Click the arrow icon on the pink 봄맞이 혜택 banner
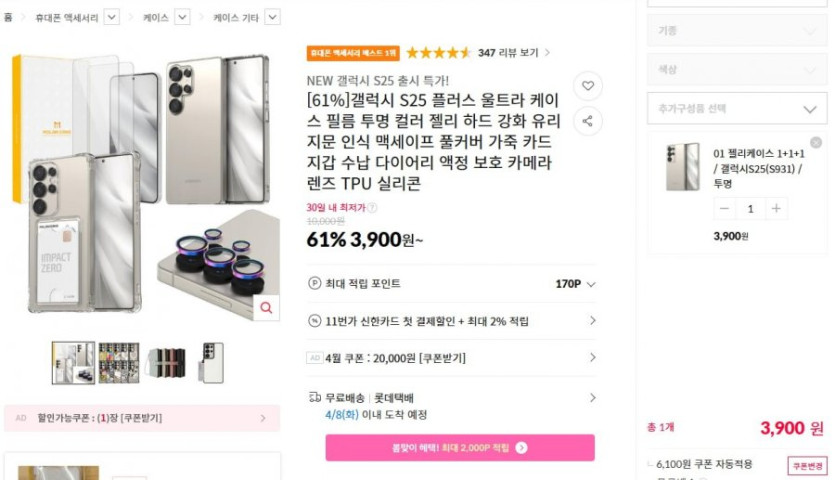 (522, 448)
